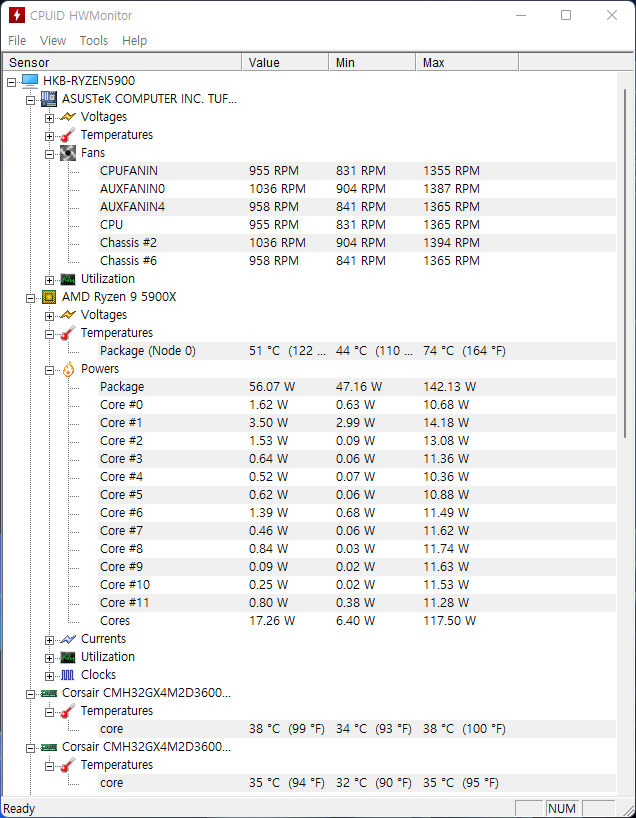Collapse the ASUSTeK COMPUTER INC. node
Image resolution: width=636 pixels, height=818 pixels.
point(30,100)
